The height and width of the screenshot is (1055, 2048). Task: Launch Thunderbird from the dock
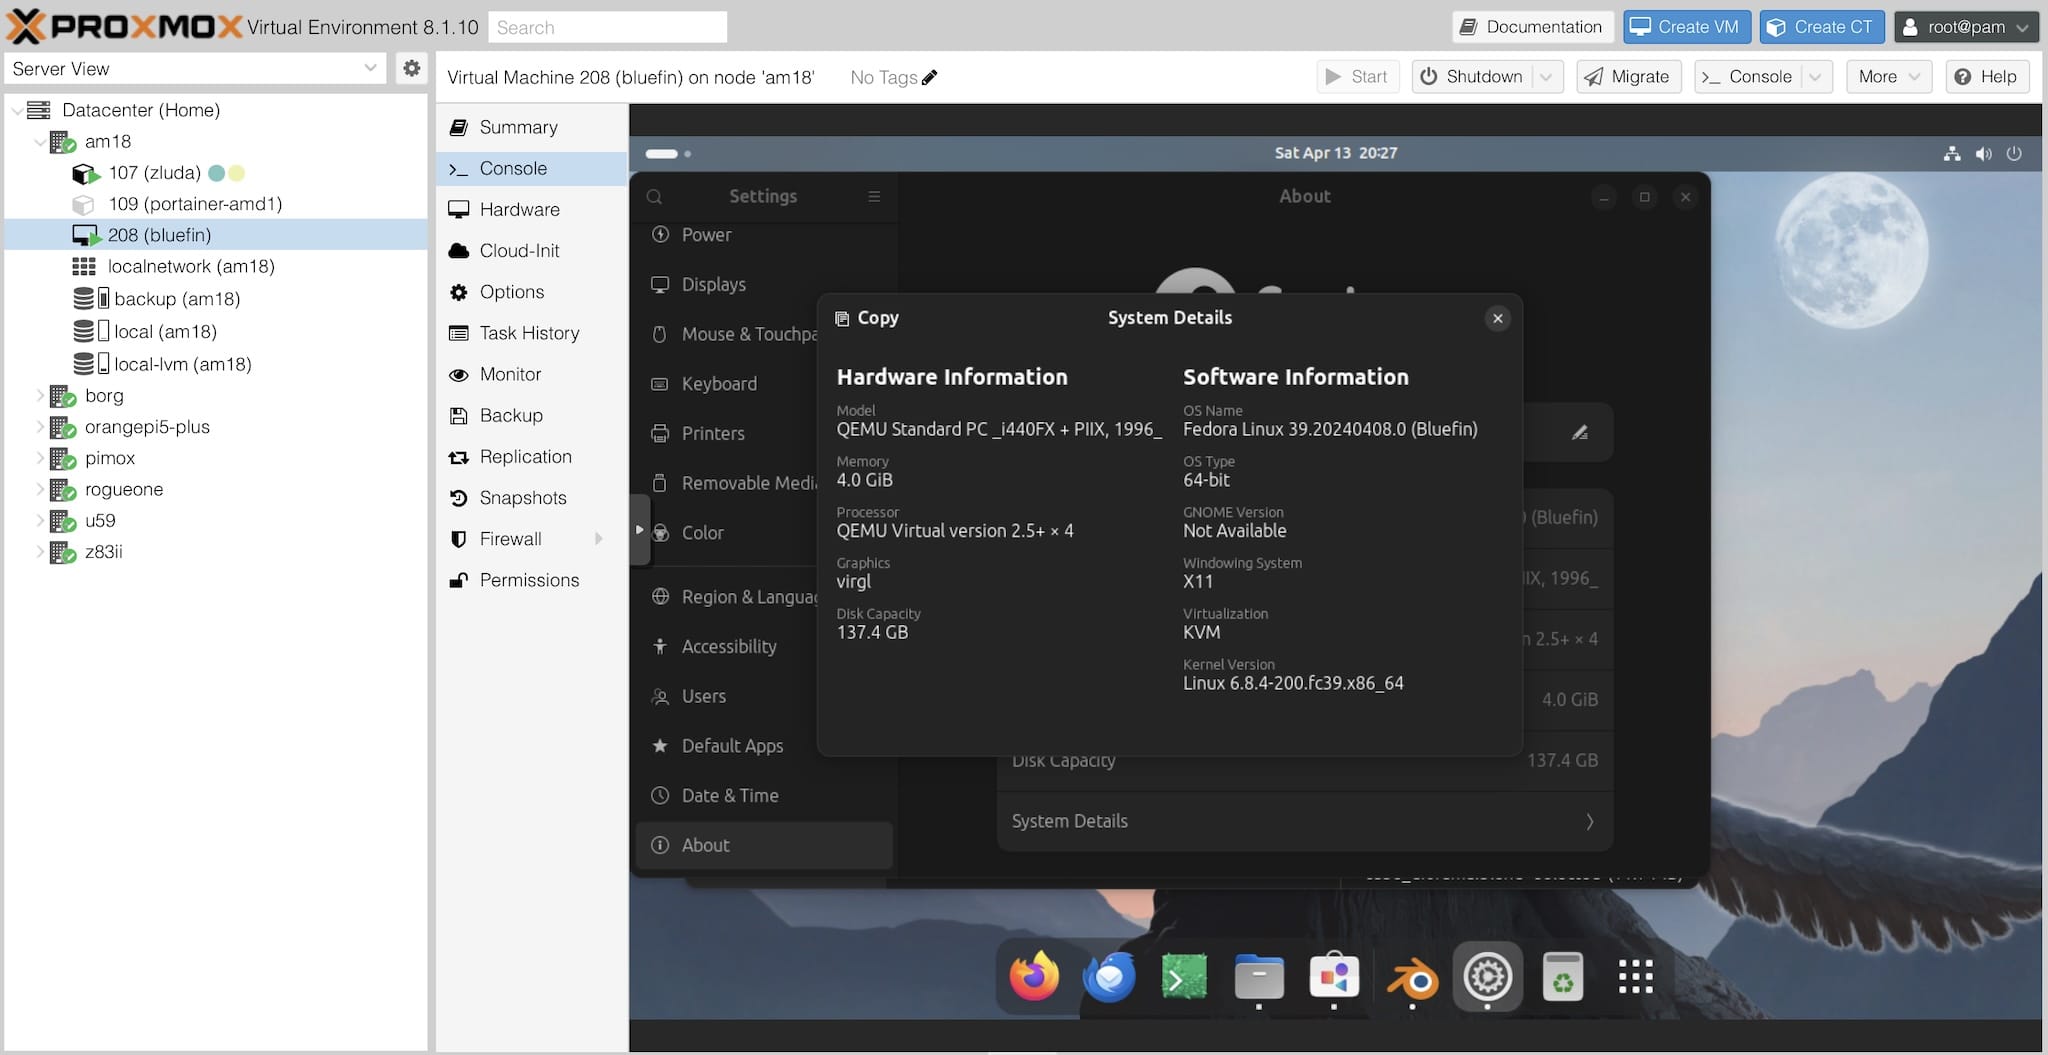tap(1109, 977)
